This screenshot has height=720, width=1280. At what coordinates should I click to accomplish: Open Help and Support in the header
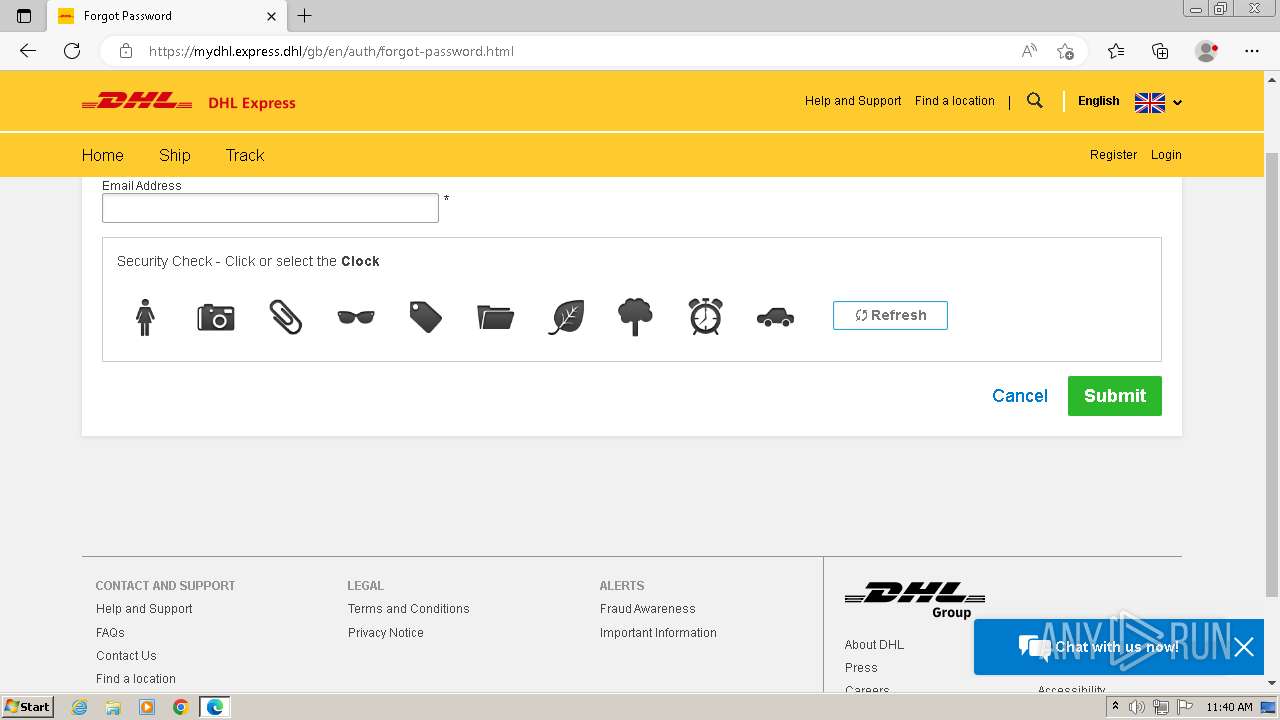(853, 101)
